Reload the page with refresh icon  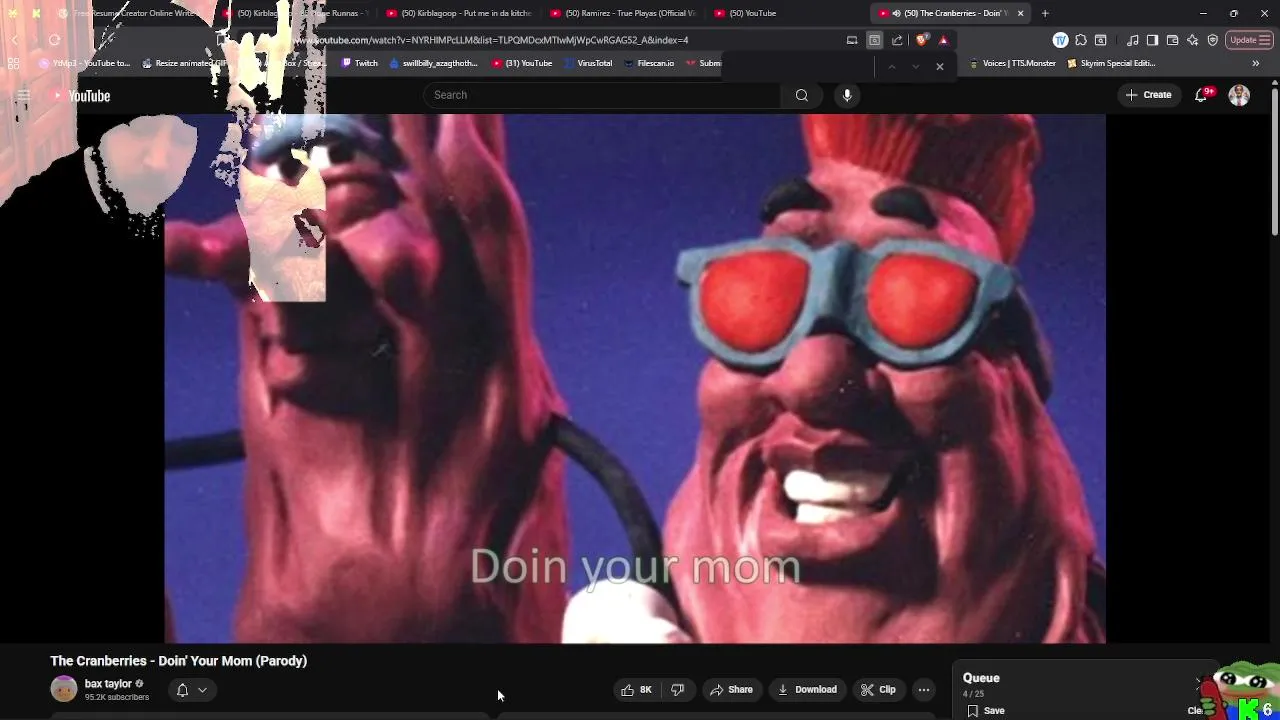pos(54,40)
